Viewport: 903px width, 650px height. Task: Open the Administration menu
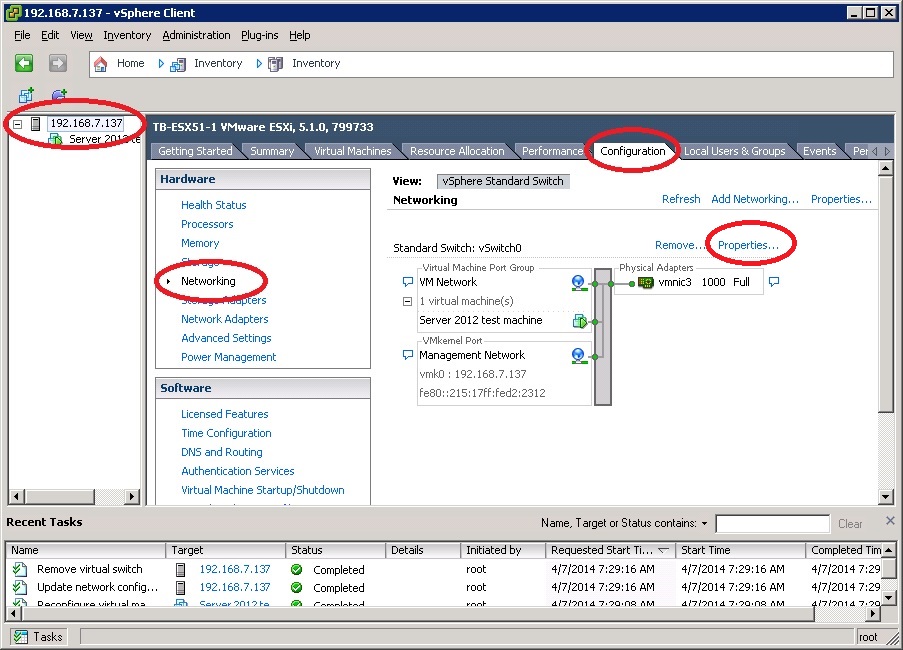pyautogui.click(x=196, y=35)
